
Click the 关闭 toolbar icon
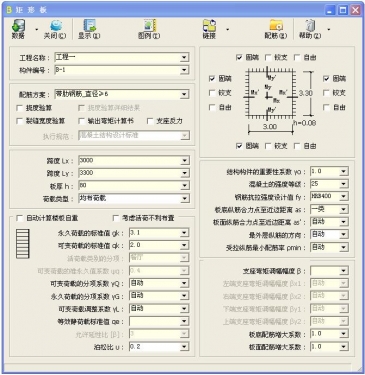[x=56, y=26]
